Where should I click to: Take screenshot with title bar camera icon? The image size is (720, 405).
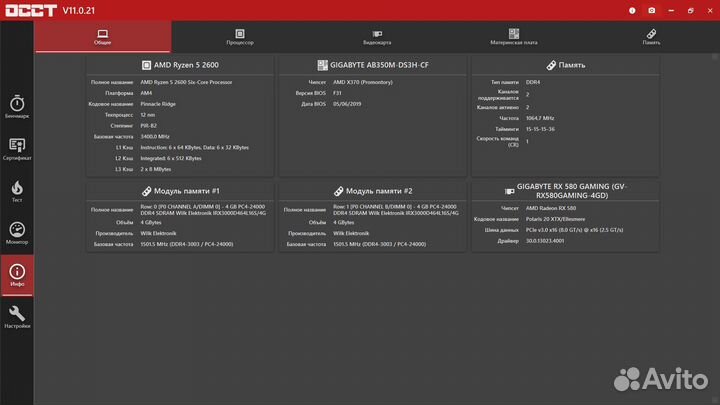point(652,10)
